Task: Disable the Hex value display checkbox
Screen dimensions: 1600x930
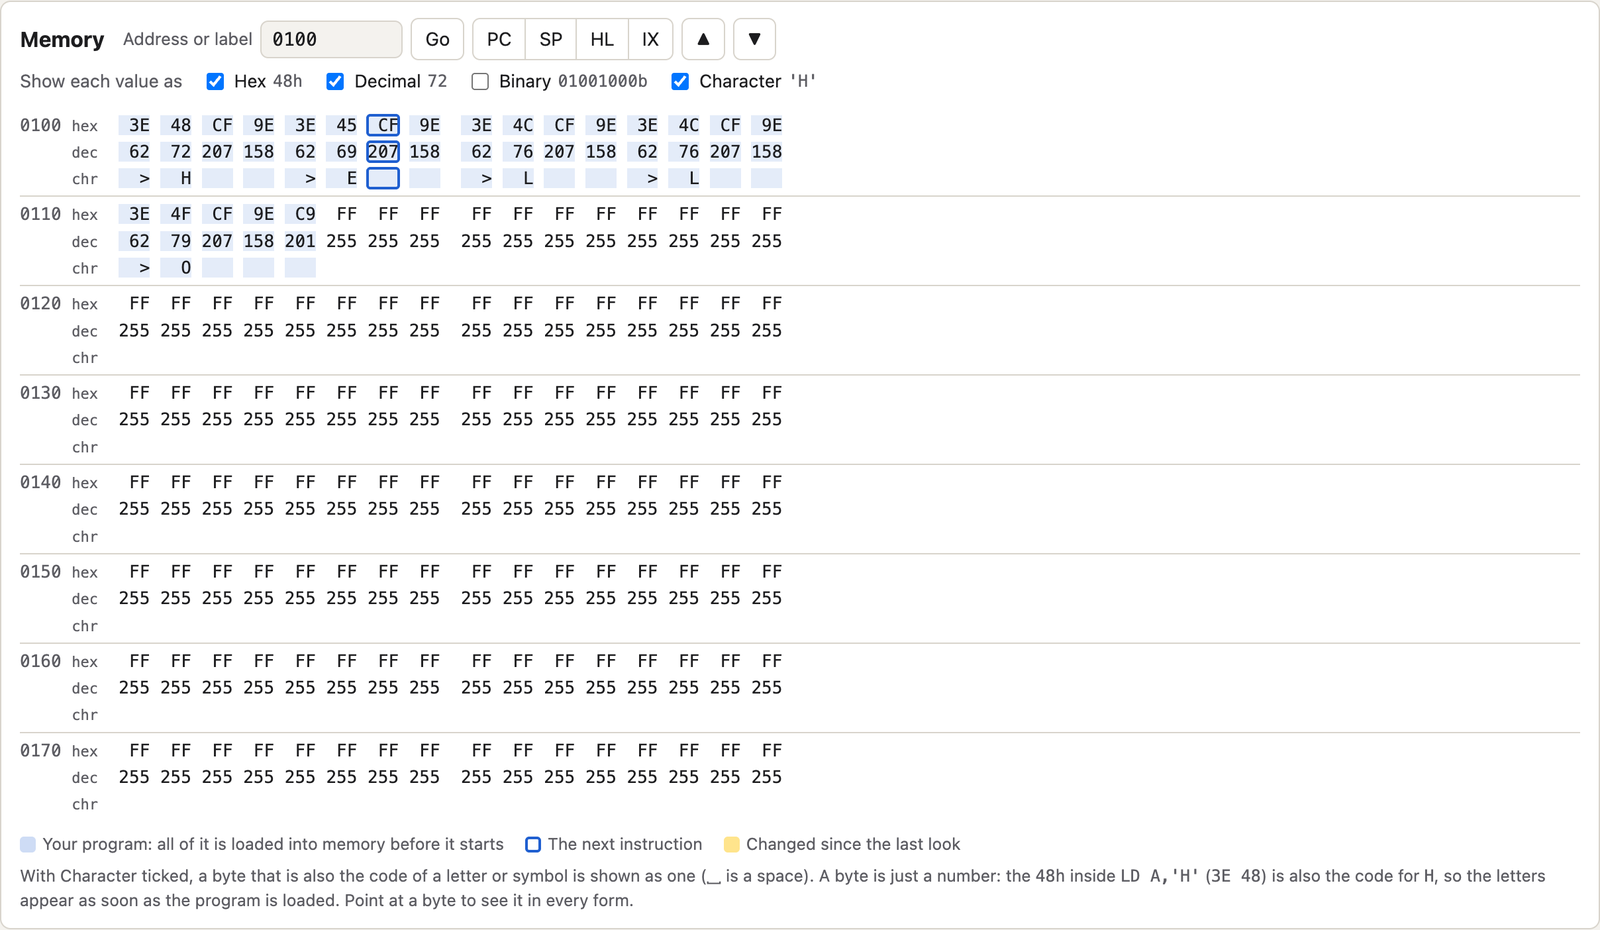Action: [x=215, y=81]
